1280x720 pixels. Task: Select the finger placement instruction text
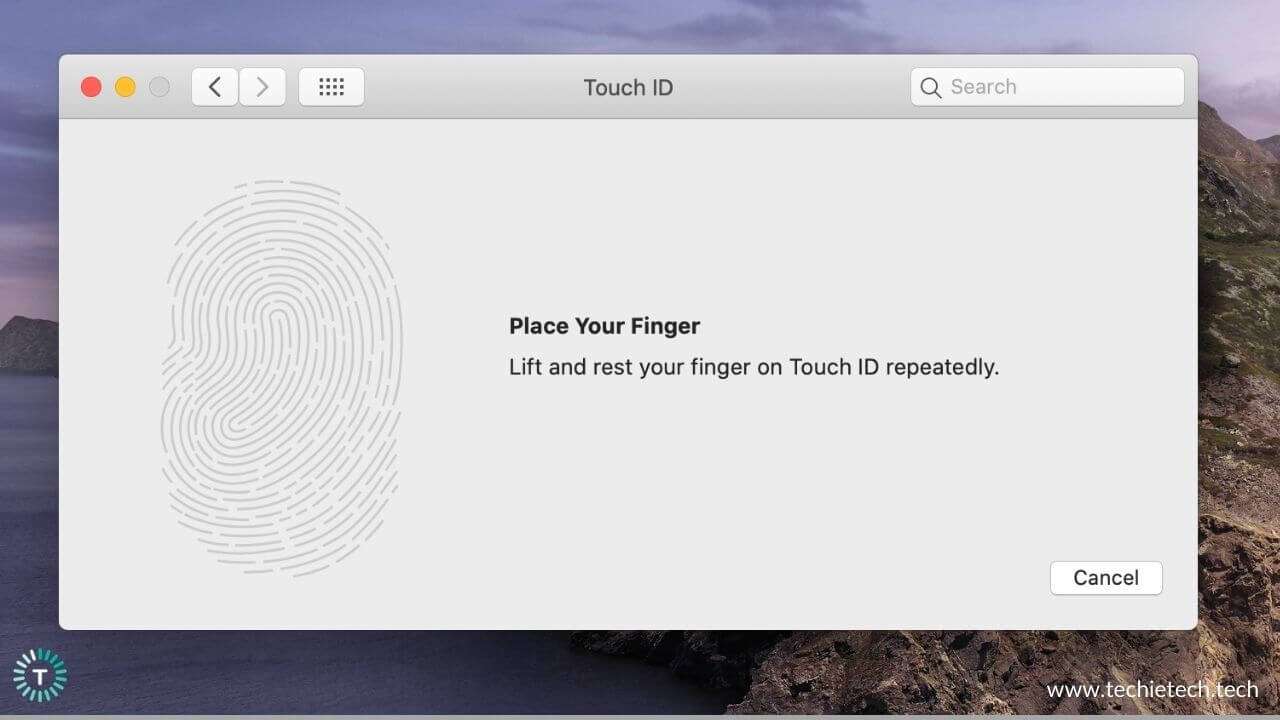(x=753, y=367)
